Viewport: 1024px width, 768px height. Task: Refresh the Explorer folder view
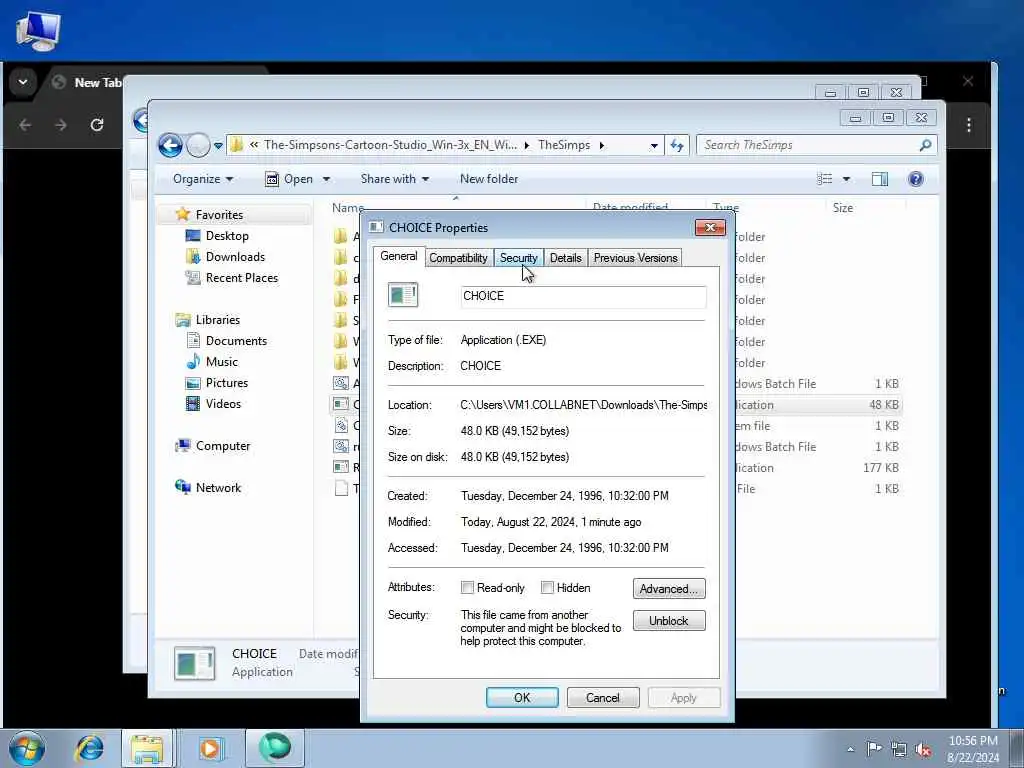click(x=677, y=146)
